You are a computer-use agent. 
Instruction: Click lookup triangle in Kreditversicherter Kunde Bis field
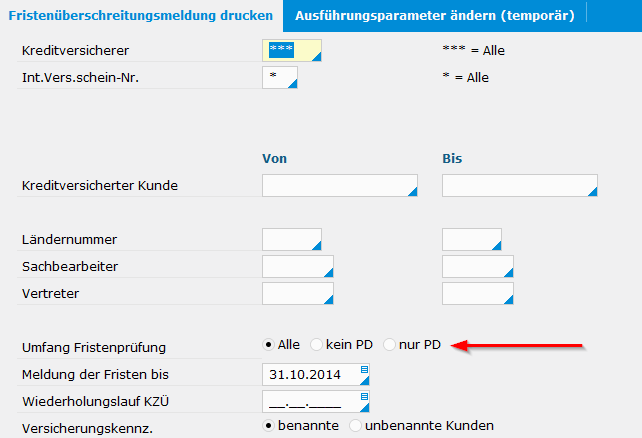point(592,192)
